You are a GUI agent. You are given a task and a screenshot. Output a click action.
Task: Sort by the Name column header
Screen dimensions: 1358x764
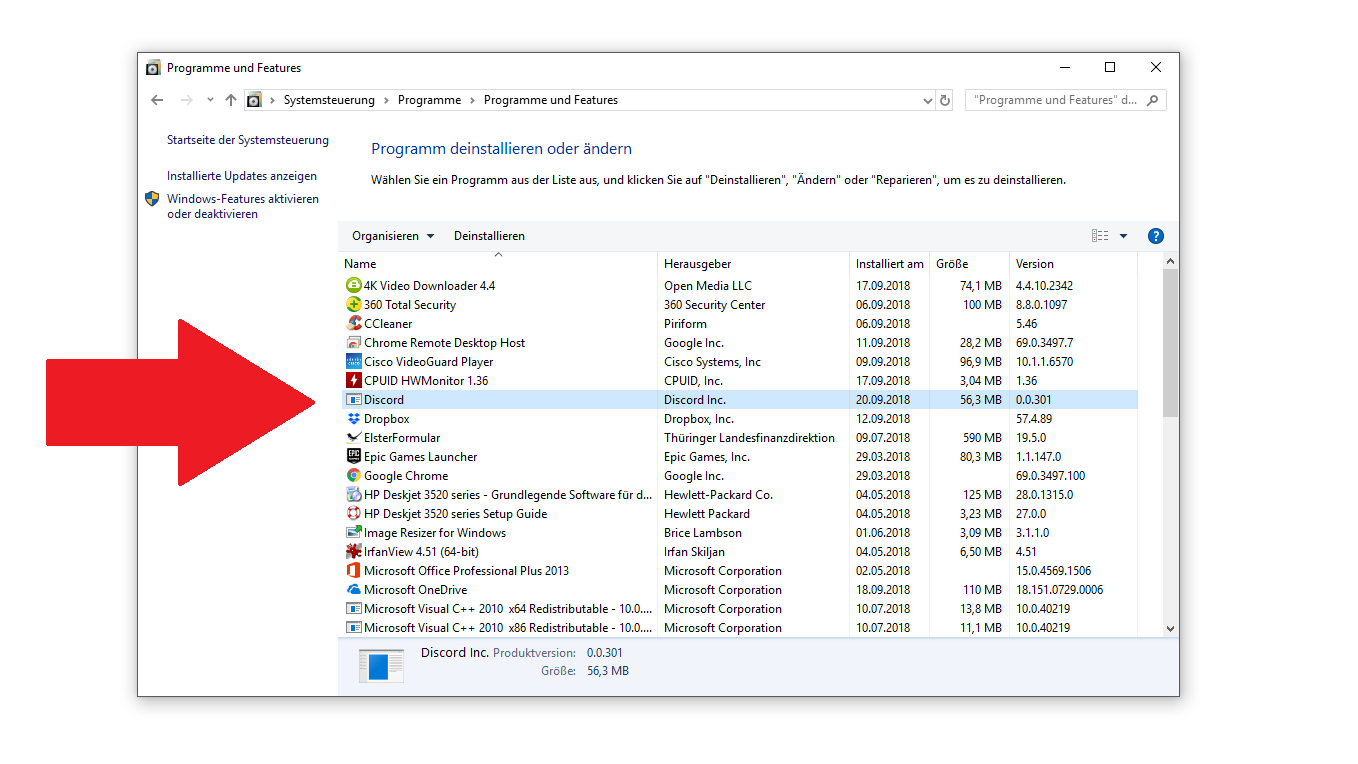(x=498, y=264)
